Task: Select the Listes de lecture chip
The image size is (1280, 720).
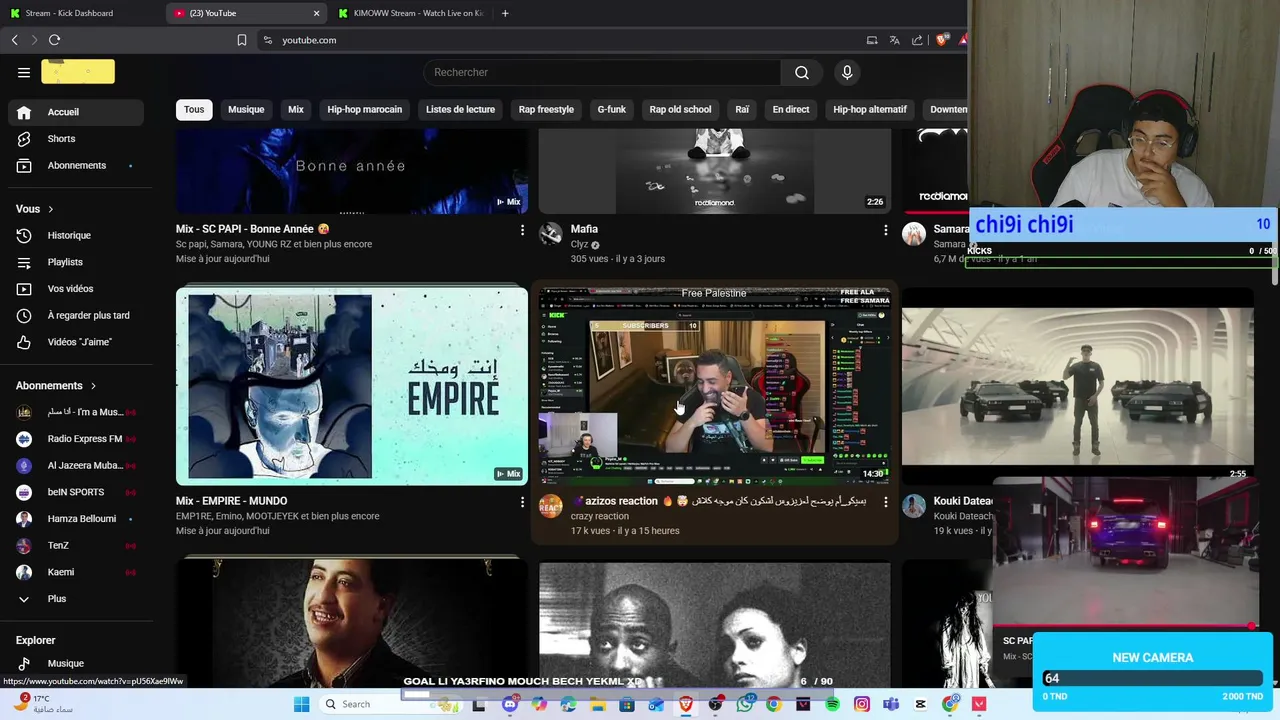Action: (x=460, y=109)
